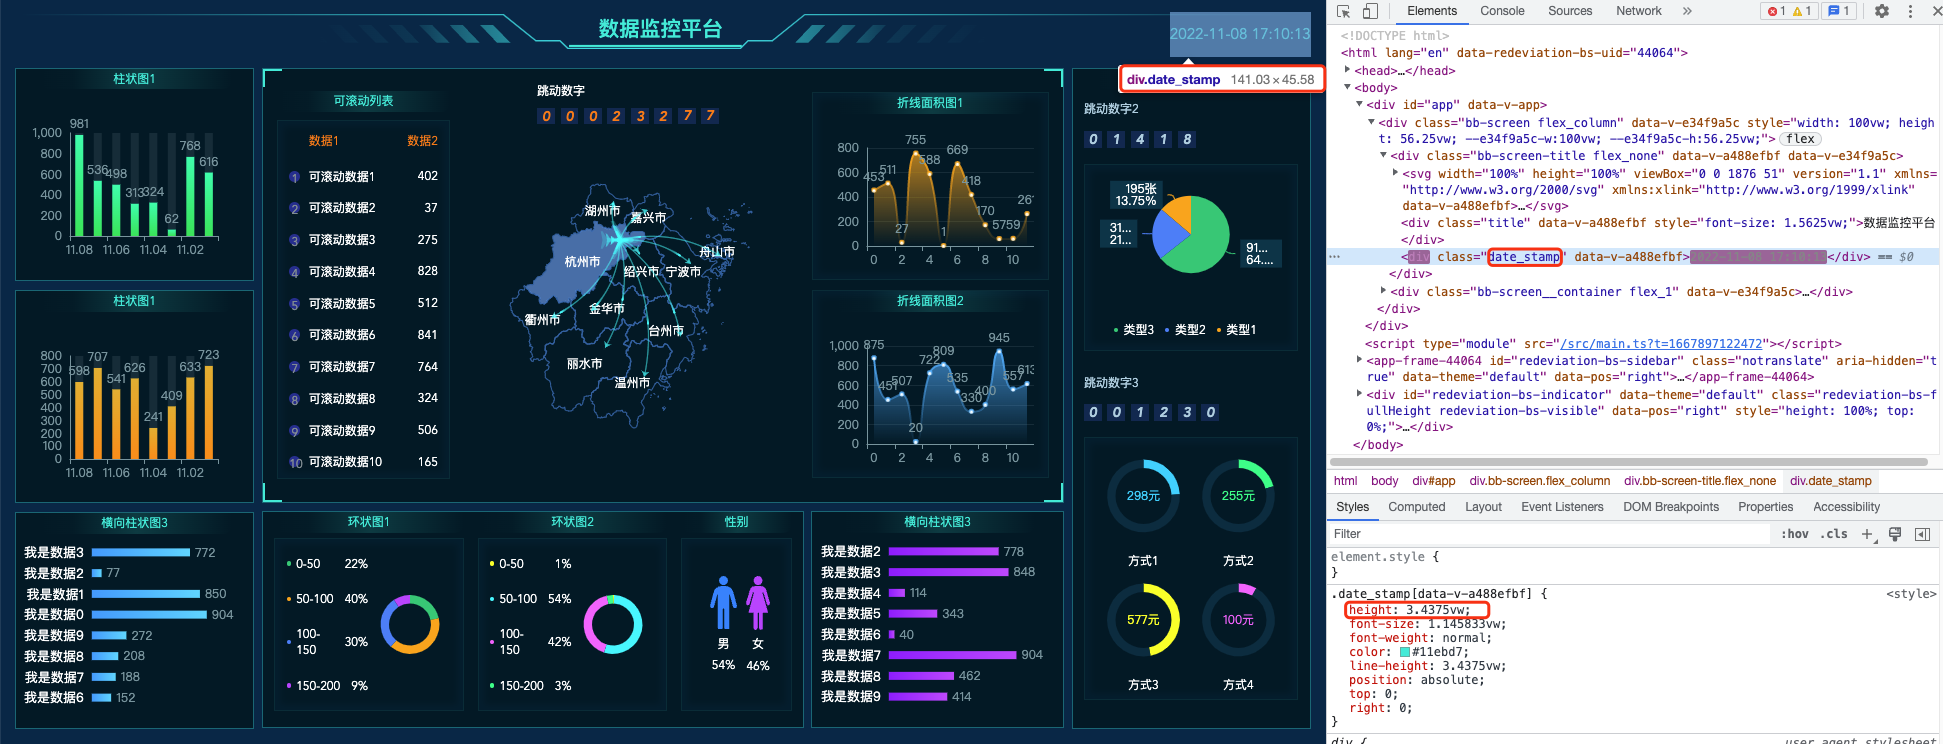
Task: Open the #11ebd7 color swatch picker
Action: coord(1404,652)
